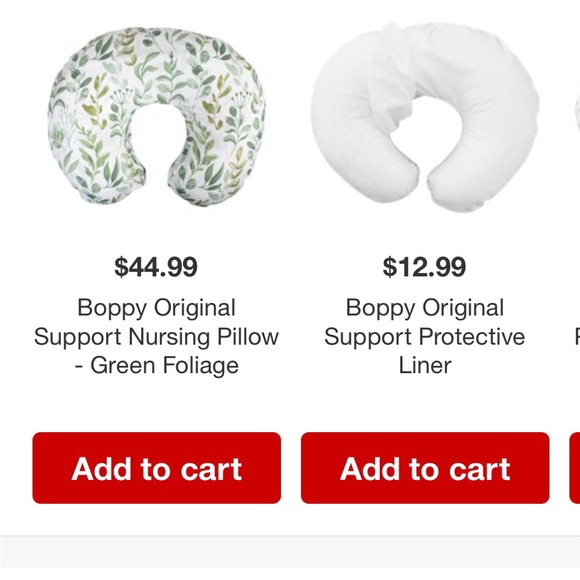
Task: Click the partially visible third Add to cart button
Action: tap(575, 468)
